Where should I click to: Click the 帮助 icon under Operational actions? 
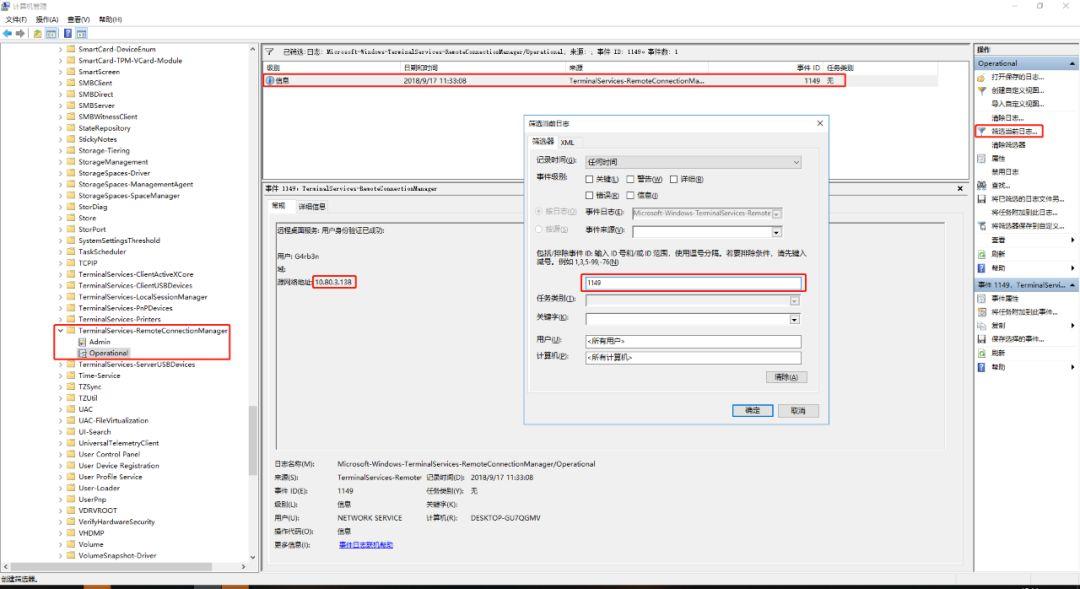point(982,267)
